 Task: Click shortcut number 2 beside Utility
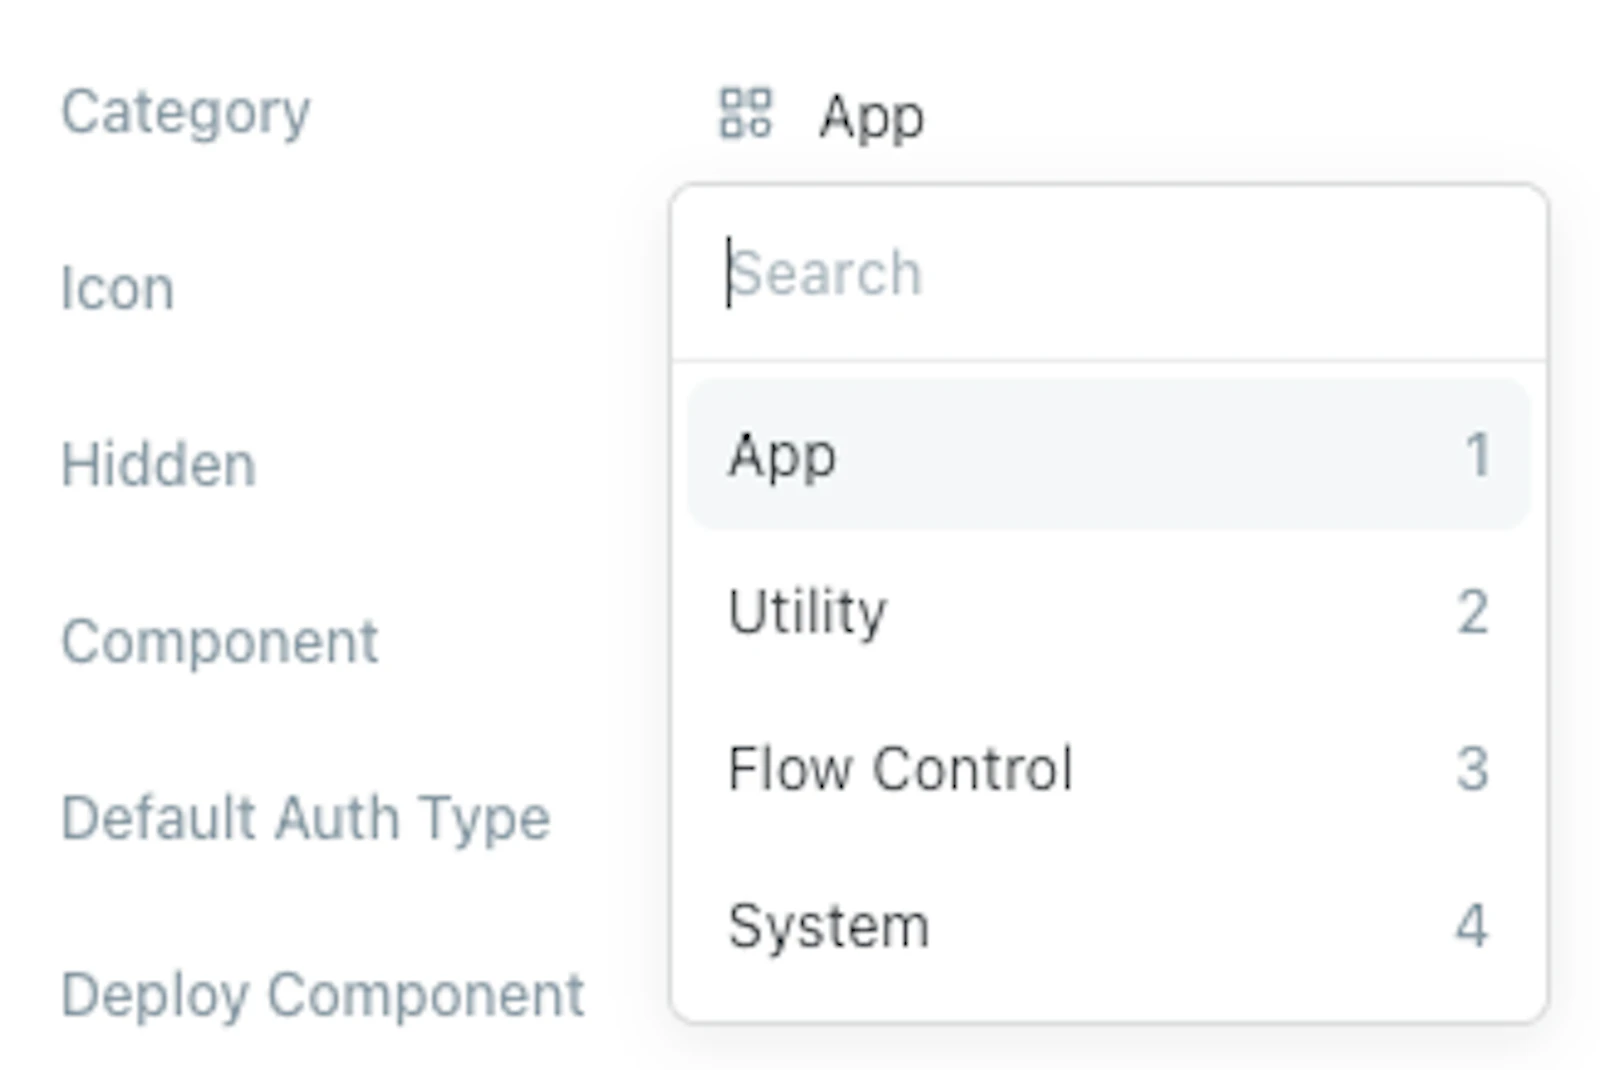point(1473,612)
